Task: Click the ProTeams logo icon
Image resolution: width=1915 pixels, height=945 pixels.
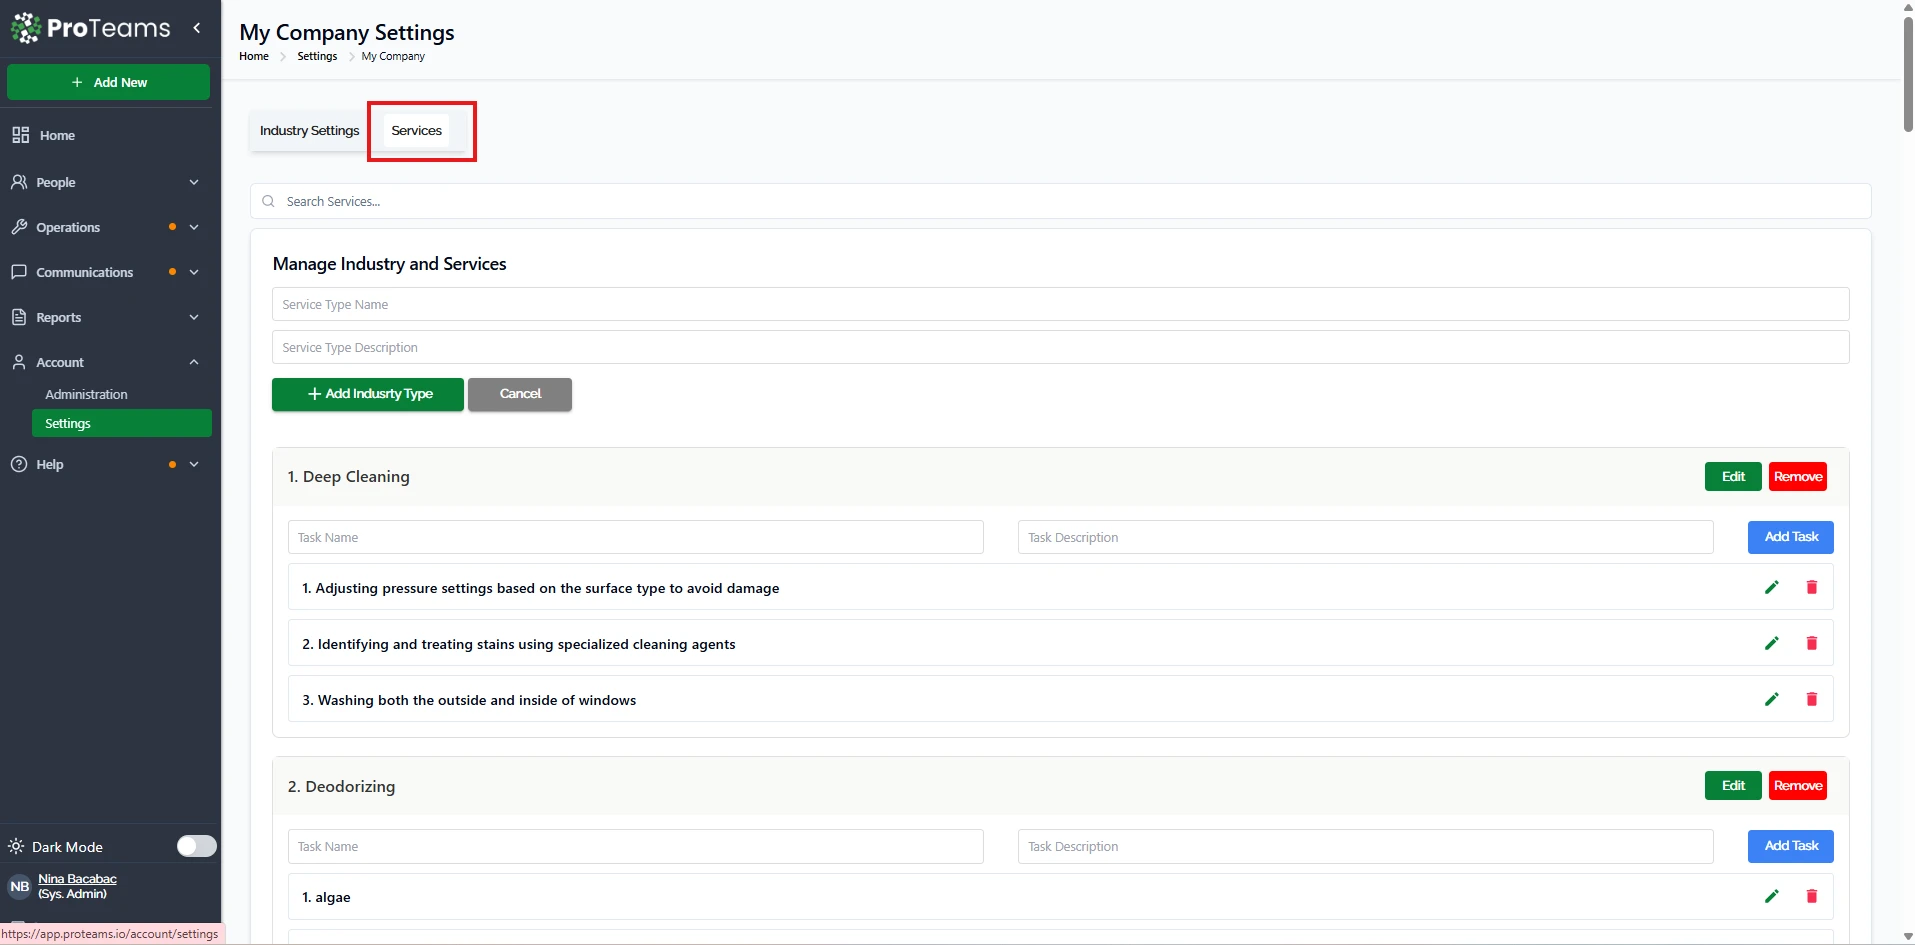Action: (26, 28)
